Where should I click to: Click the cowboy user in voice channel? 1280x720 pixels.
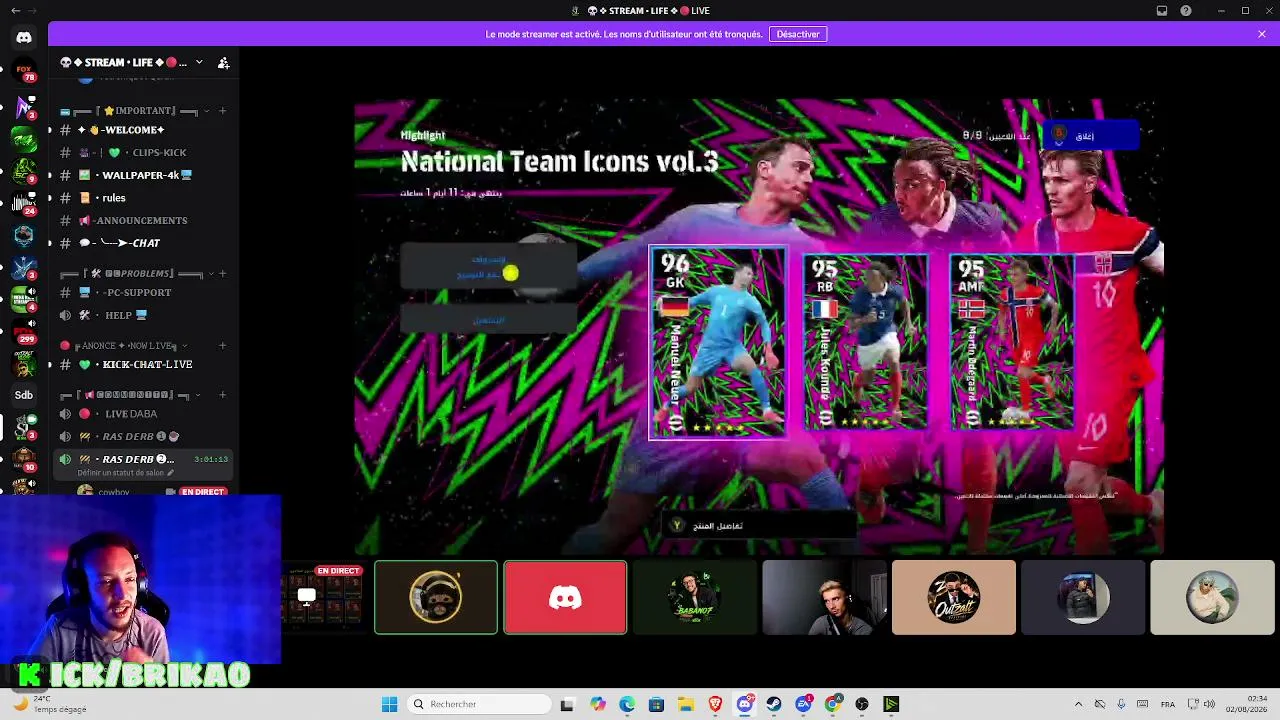[112, 491]
